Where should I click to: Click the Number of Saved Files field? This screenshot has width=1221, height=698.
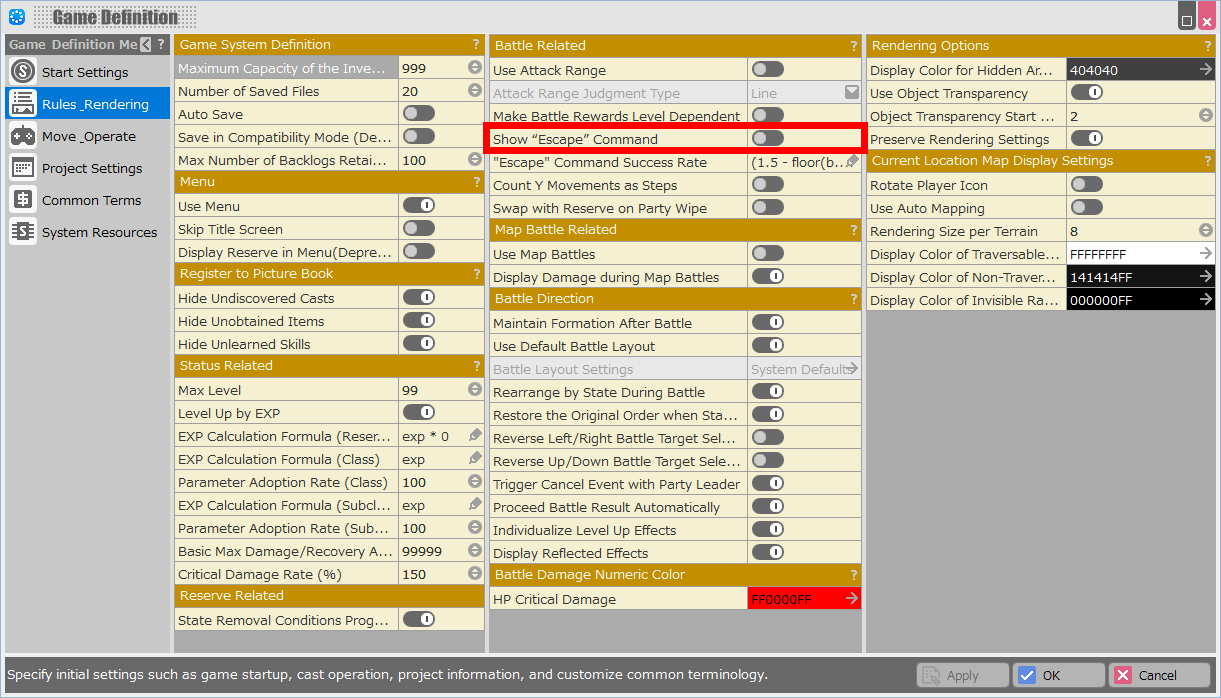(432, 91)
